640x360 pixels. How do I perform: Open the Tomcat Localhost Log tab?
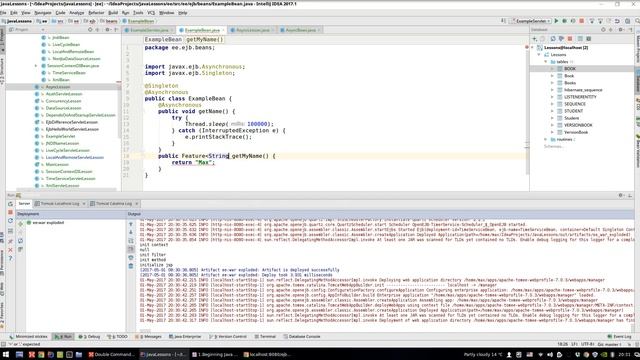pyautogui.click(x=60, y=203)
